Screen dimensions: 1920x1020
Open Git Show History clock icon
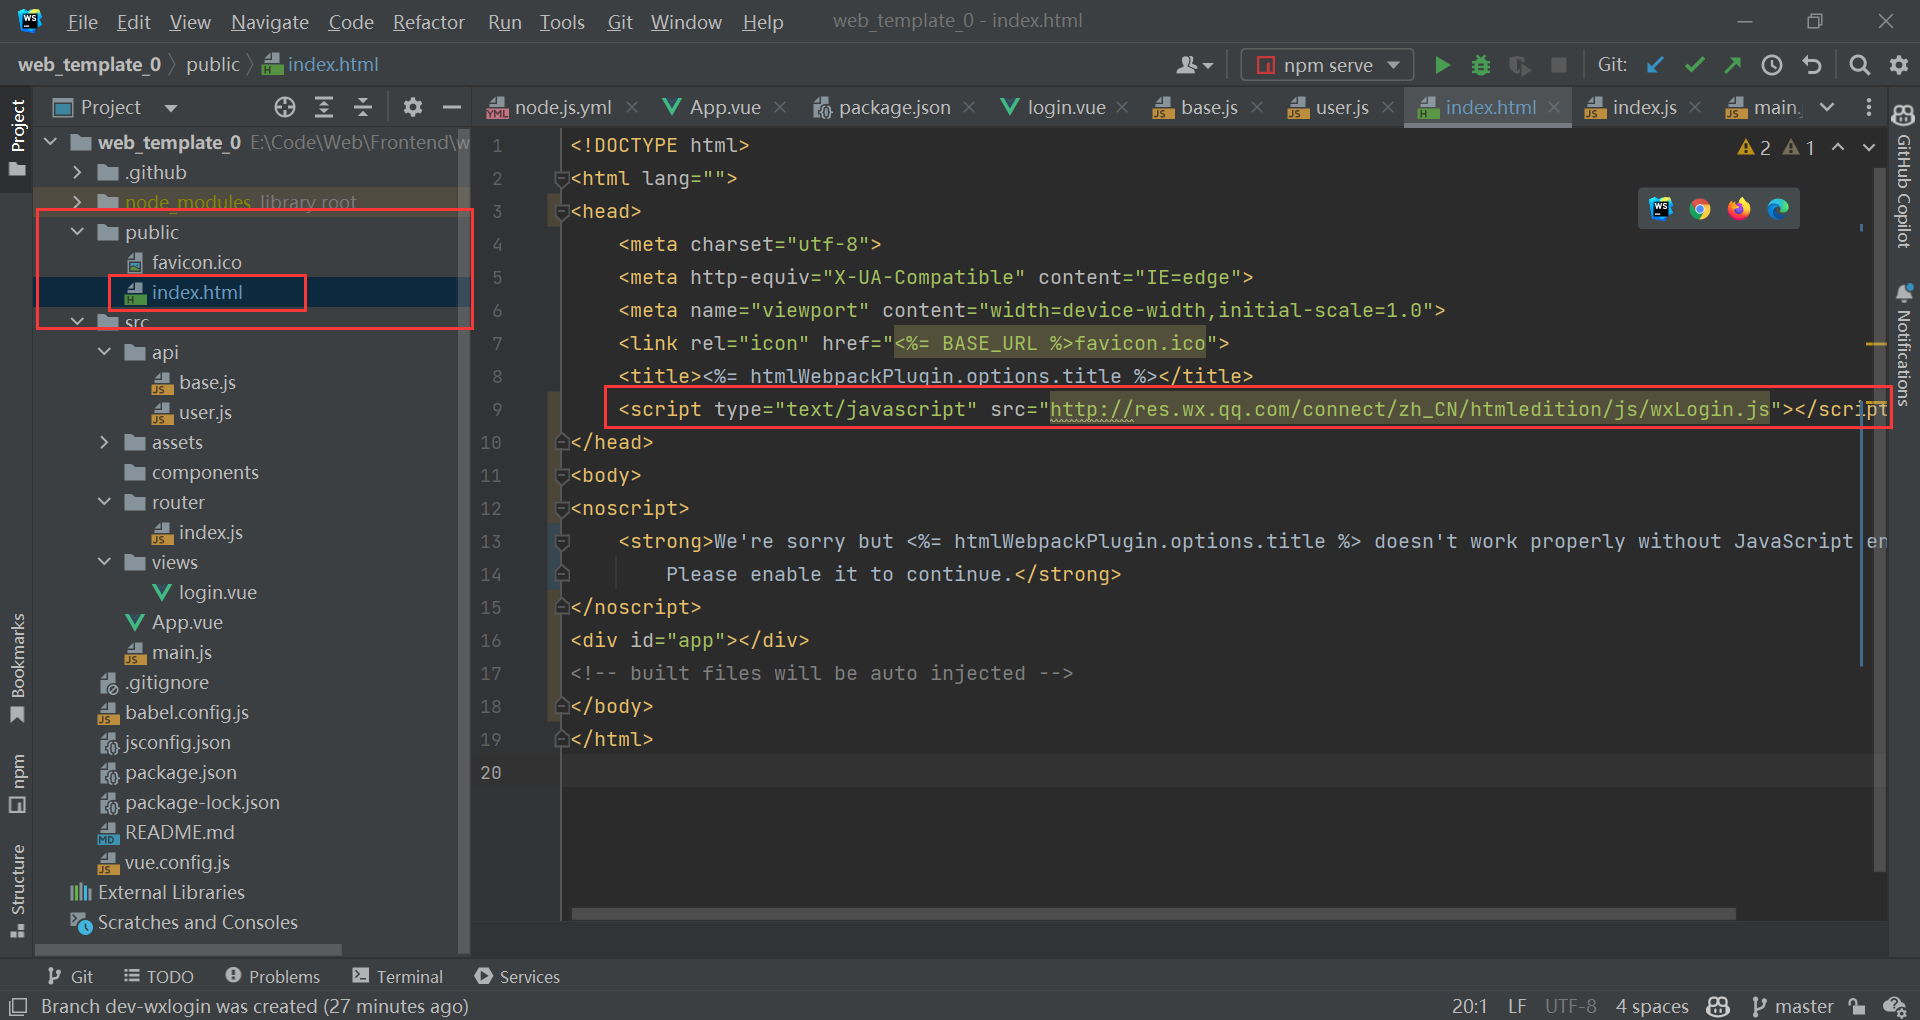[x=1772, y=65]
